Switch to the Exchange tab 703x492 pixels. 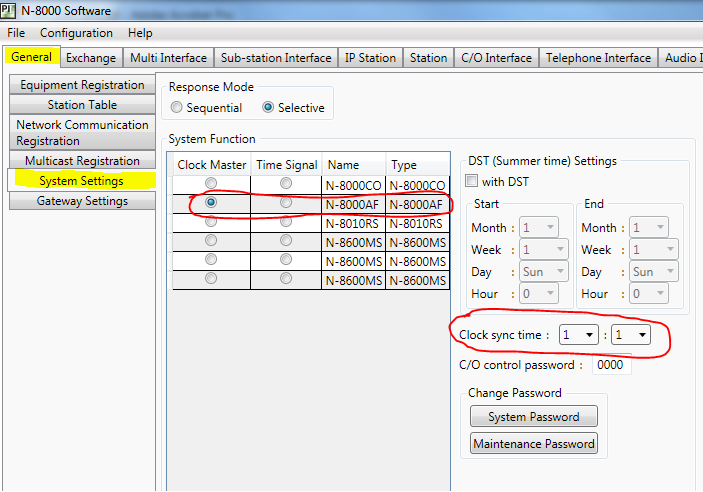pos(91,58)
